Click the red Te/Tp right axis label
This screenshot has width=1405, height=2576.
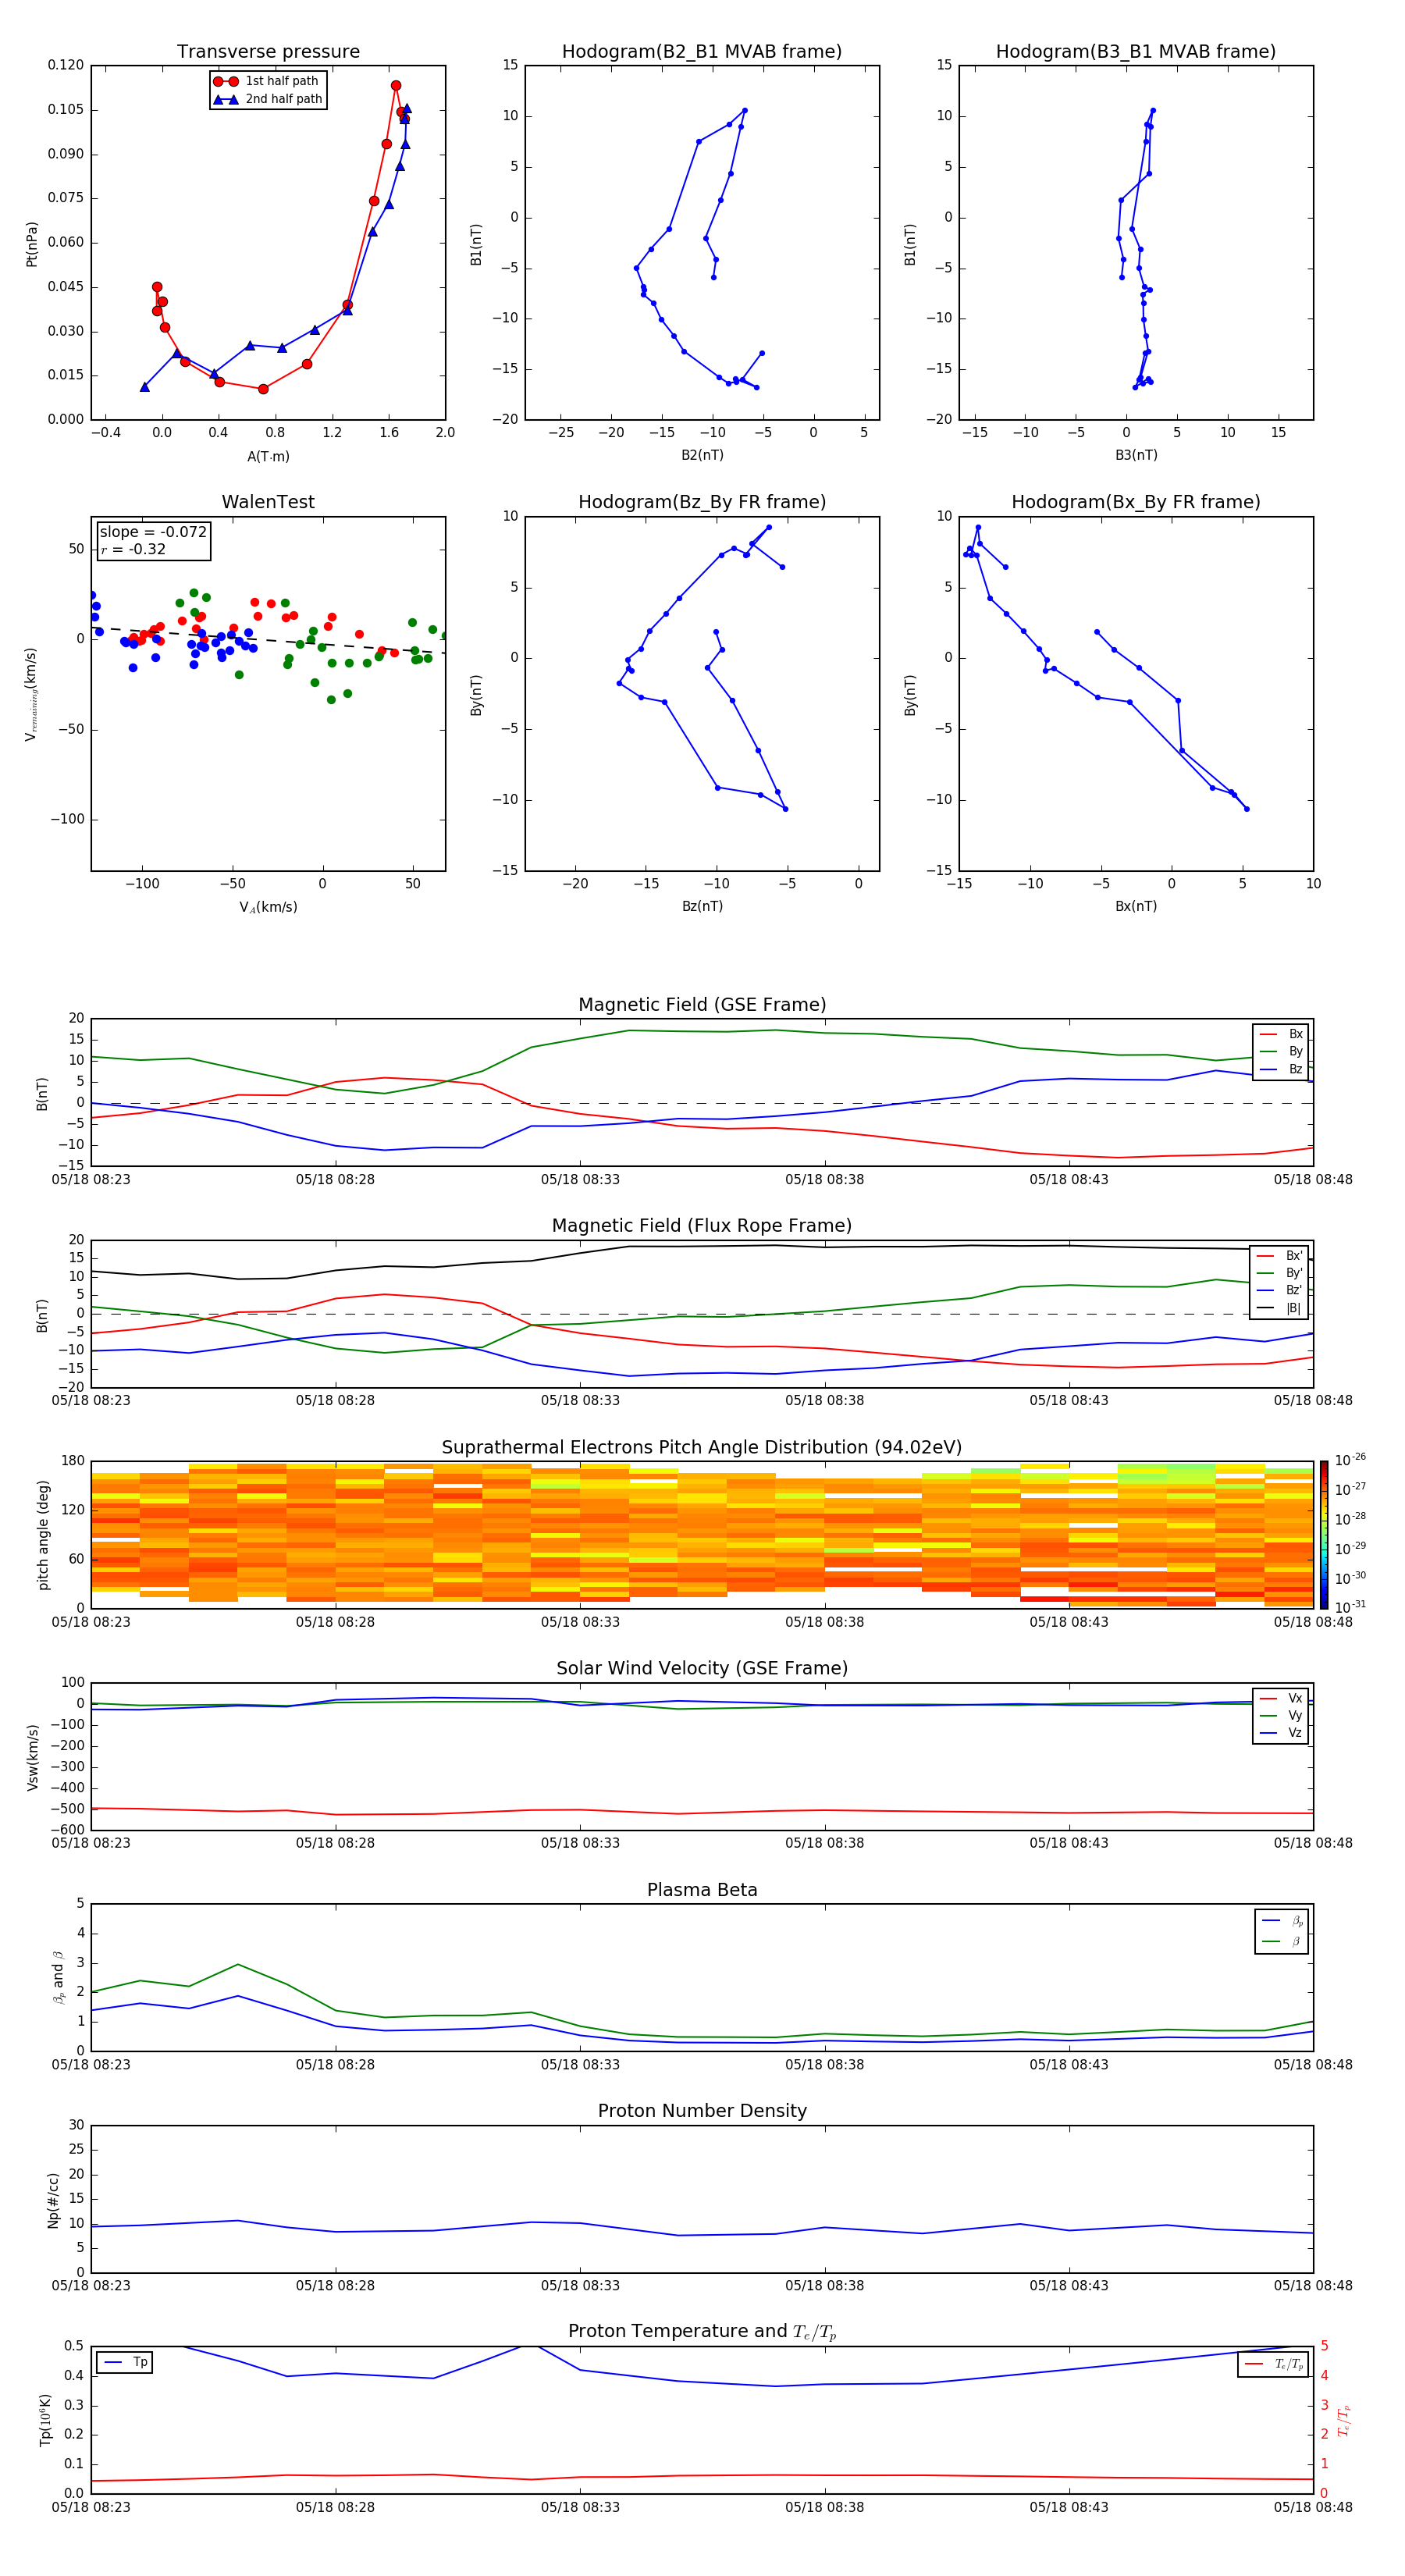1343,2421
